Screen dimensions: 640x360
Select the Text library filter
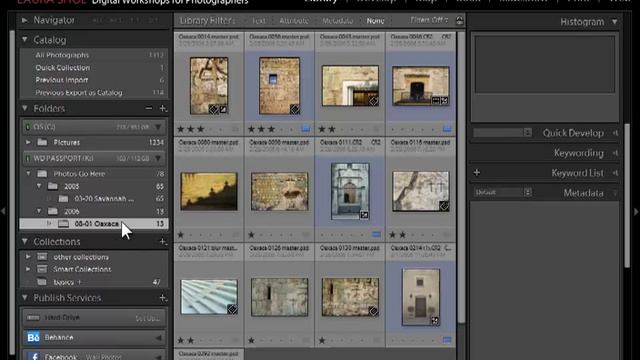point(258,21)
